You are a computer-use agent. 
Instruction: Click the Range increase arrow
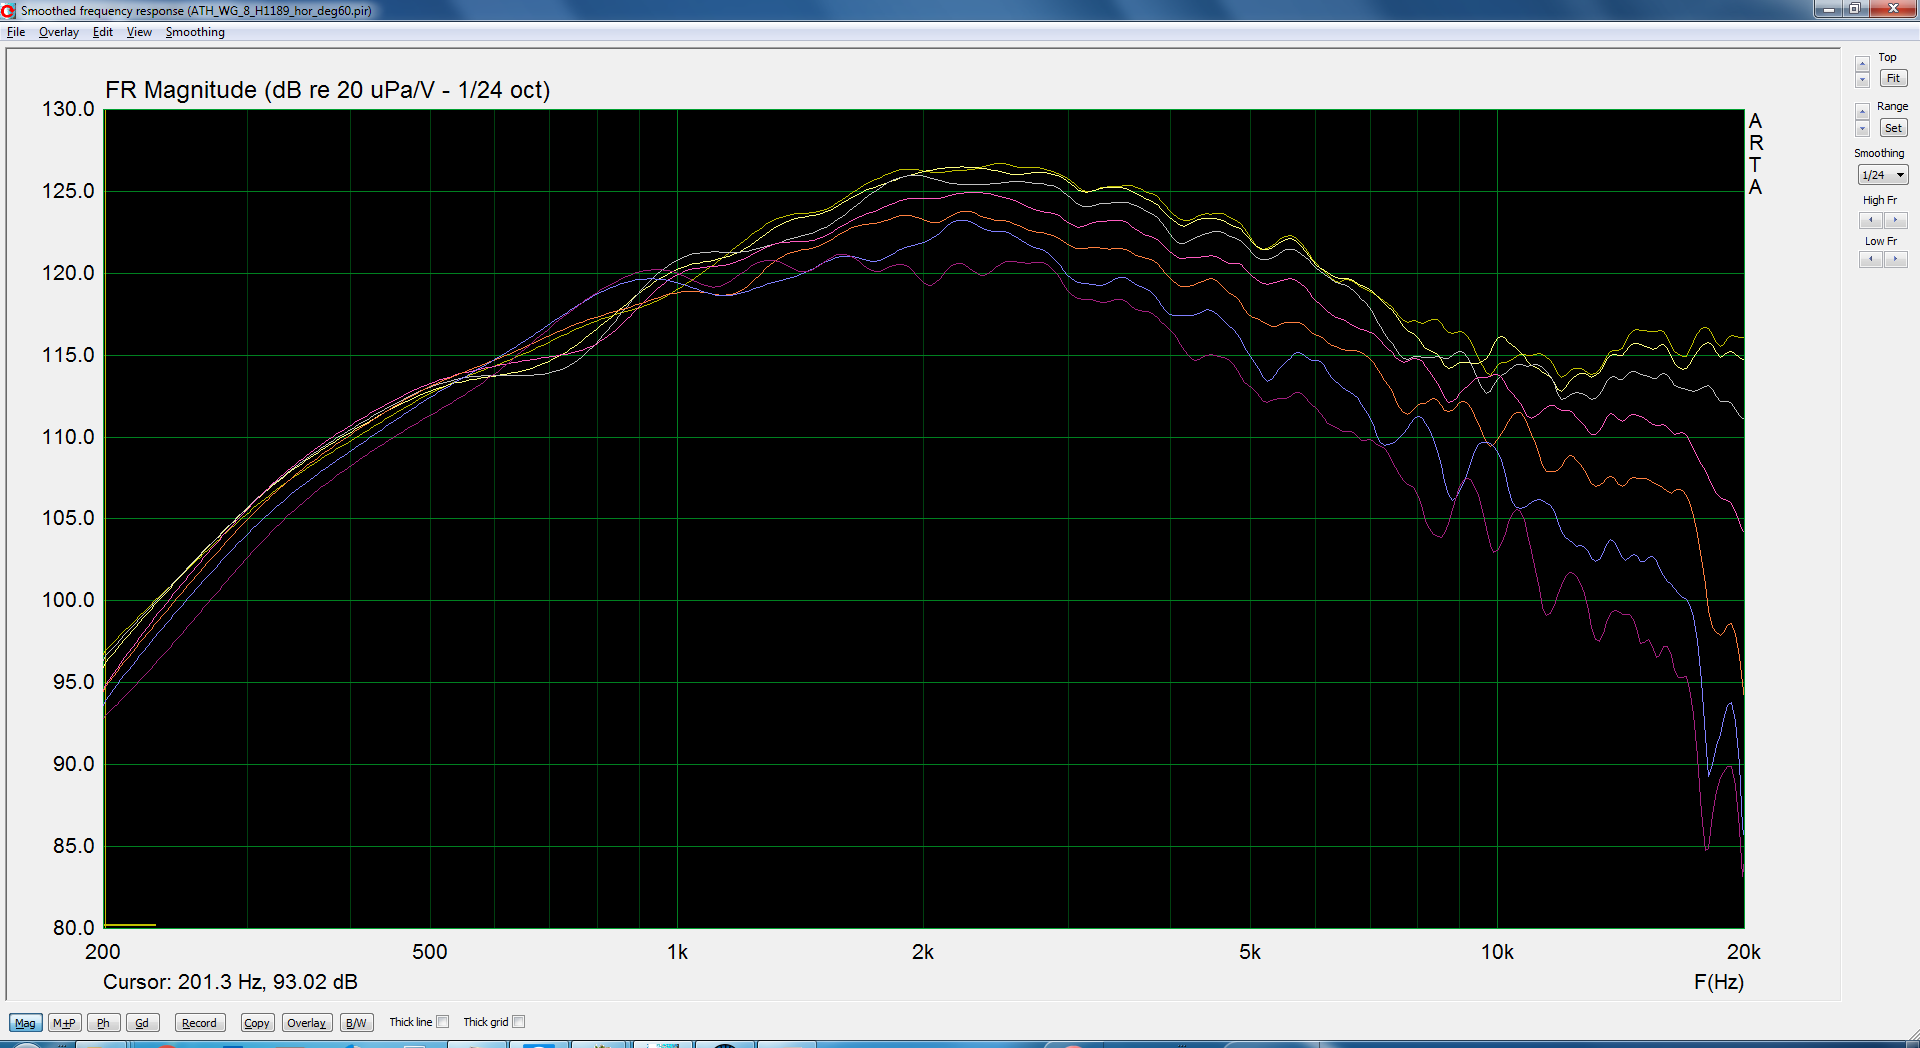coord(1862,112)
